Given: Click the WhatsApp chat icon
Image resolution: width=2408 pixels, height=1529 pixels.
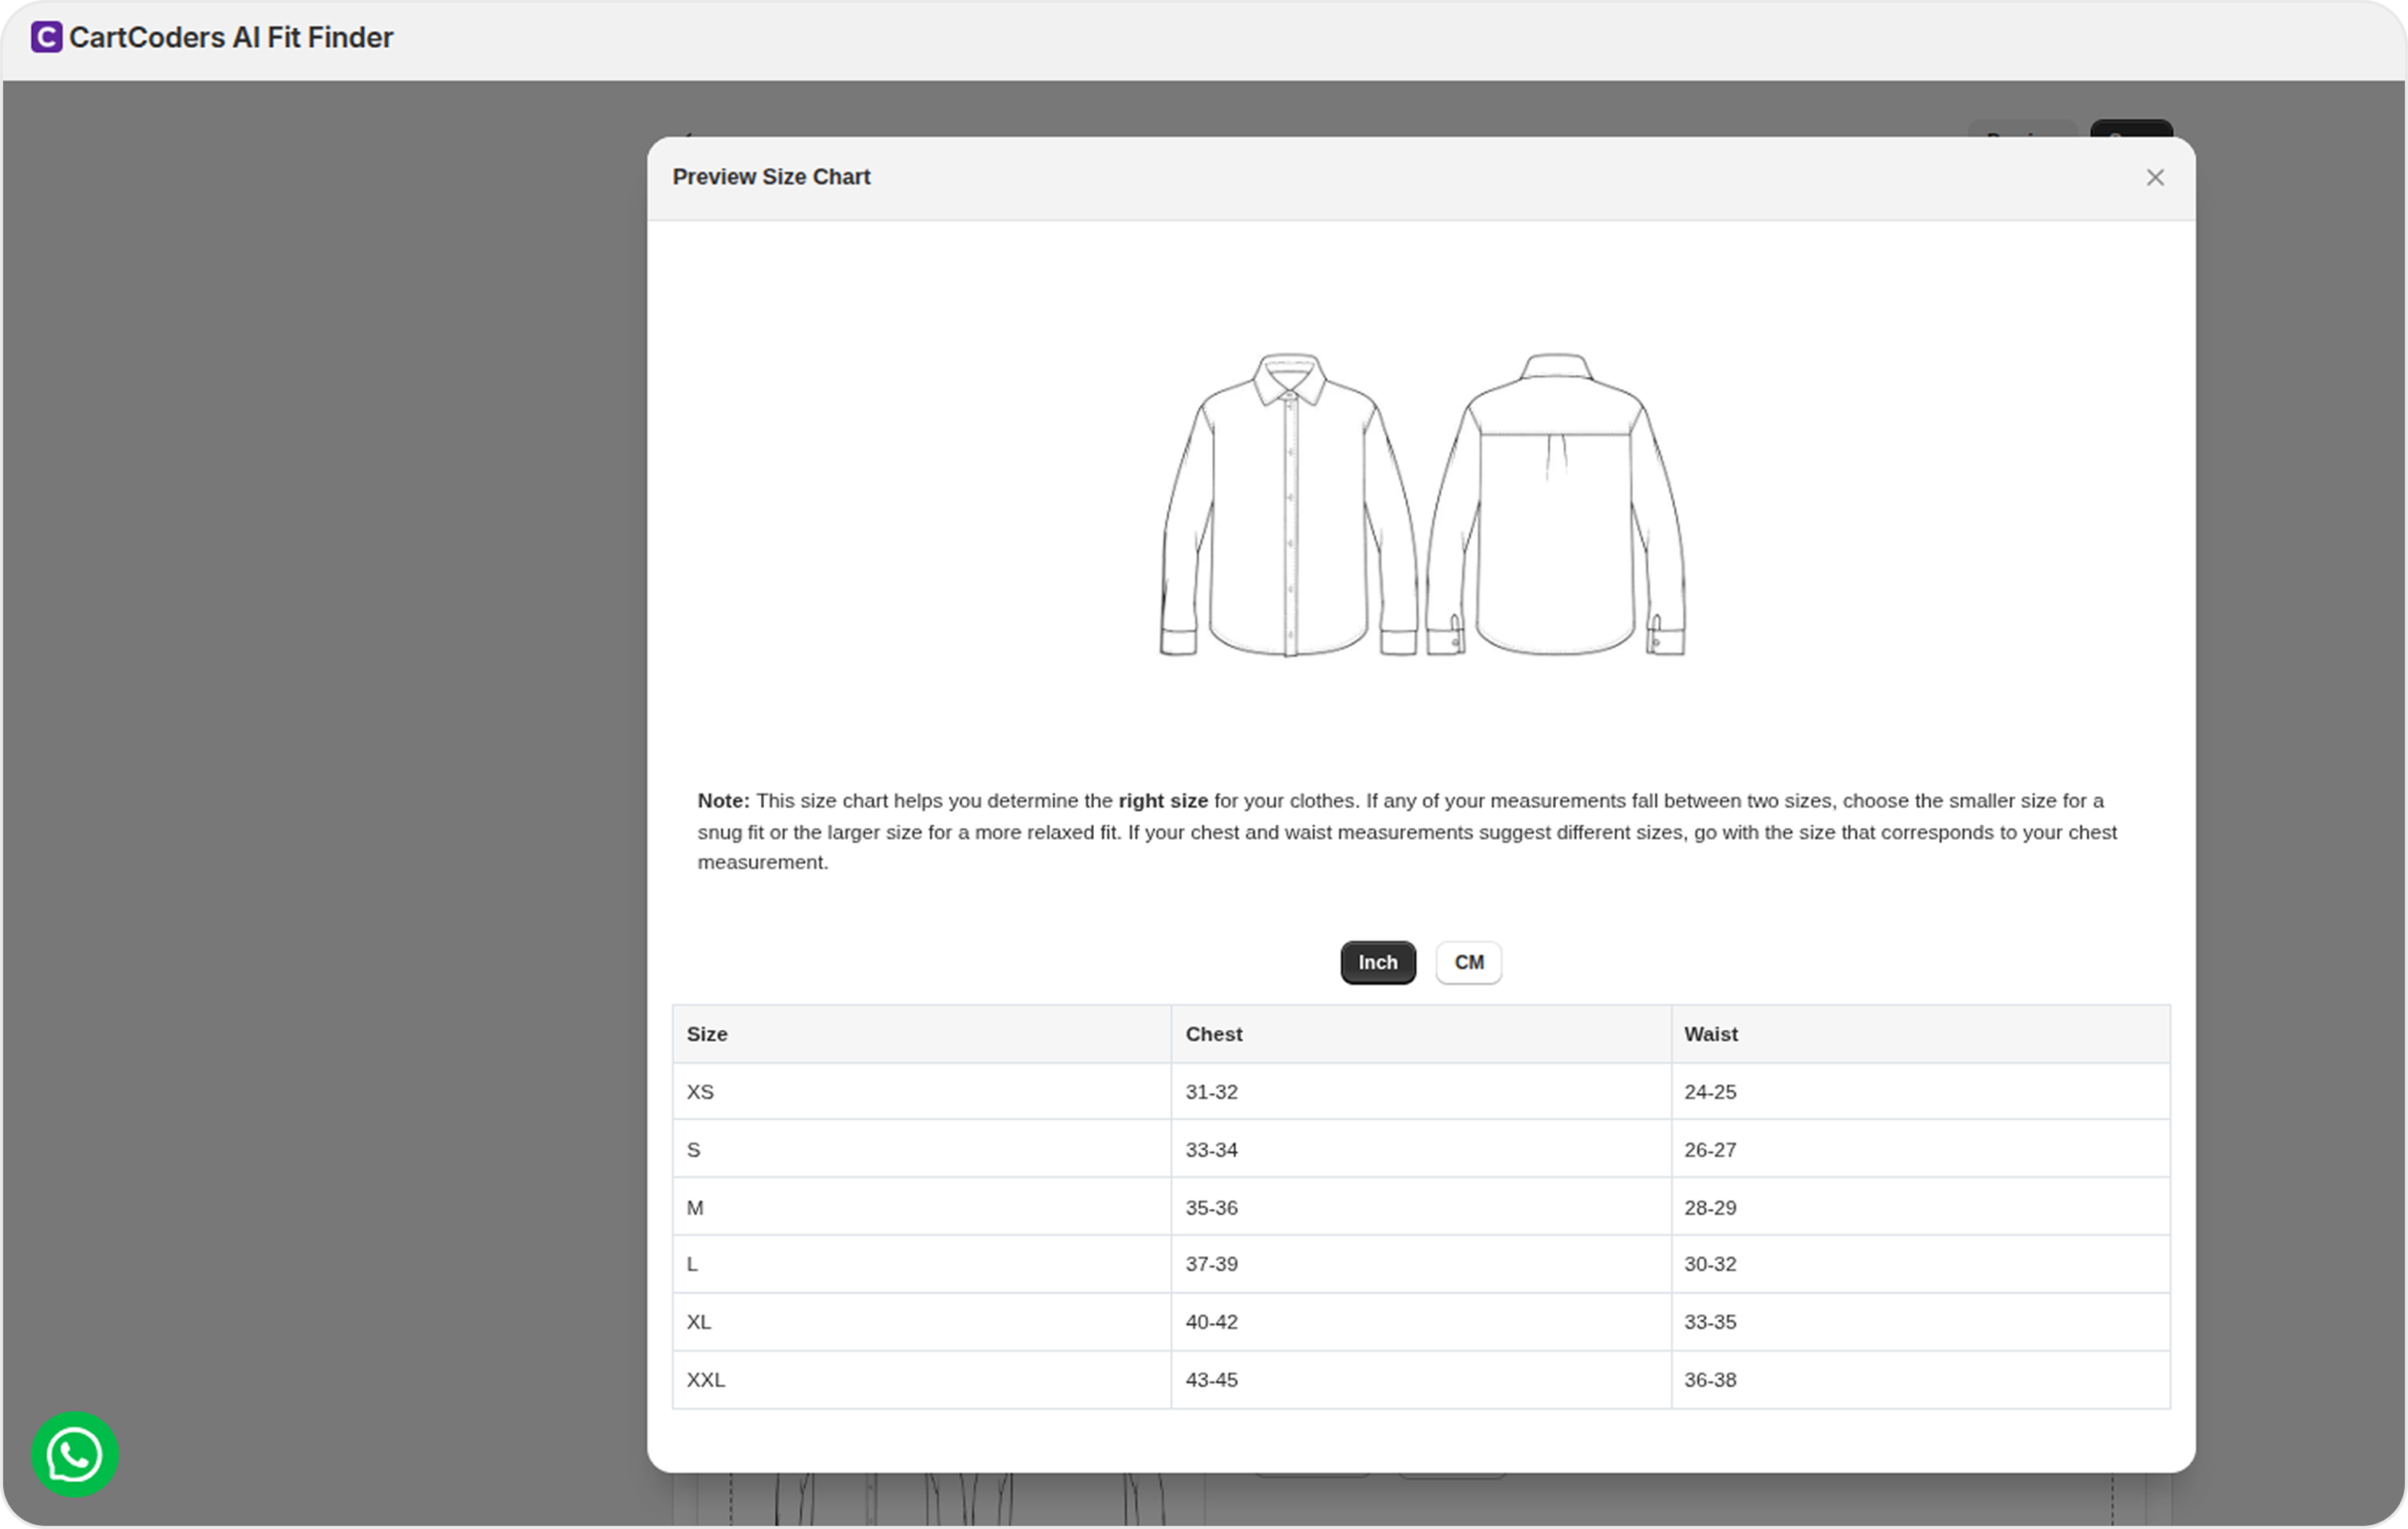Looking at the screenshot, I should [x=74, y=1454].
